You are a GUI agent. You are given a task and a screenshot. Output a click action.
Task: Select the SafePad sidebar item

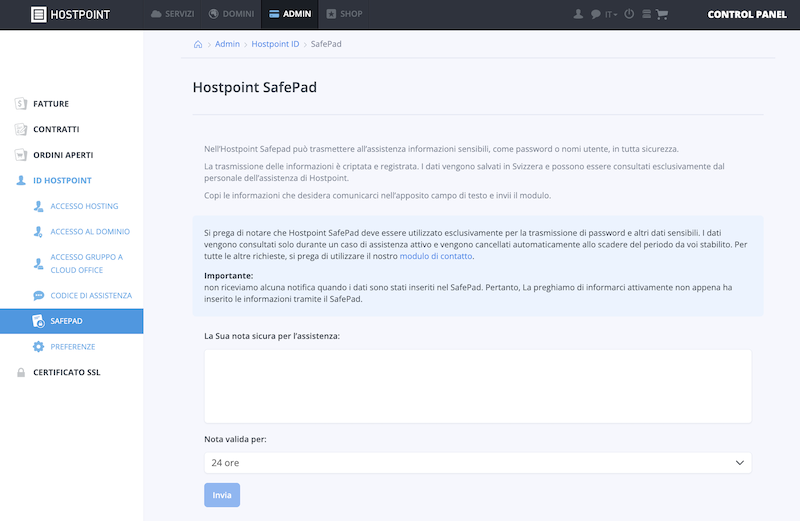pyautogui.click(x=71, y=321)
